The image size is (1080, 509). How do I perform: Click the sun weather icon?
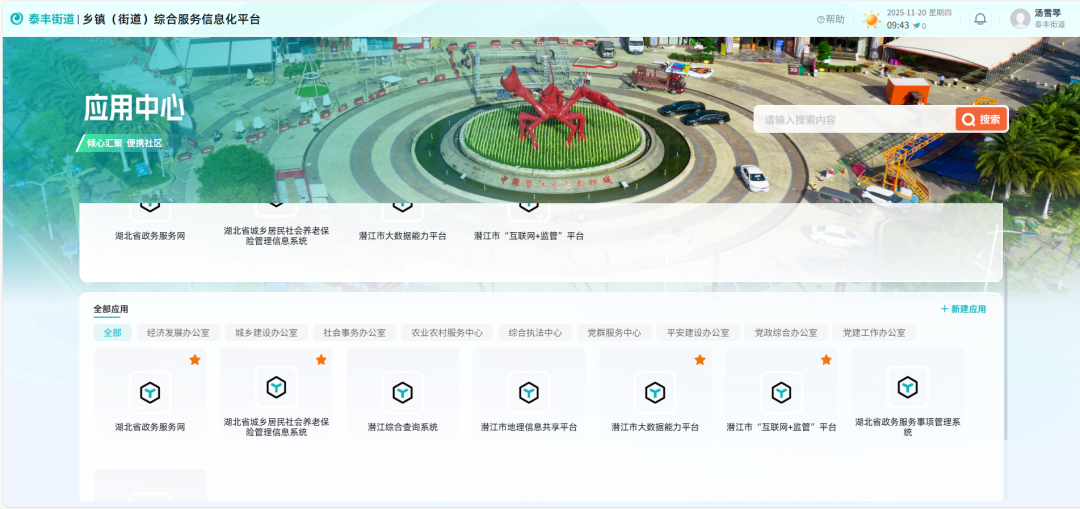[x=872, y=19]
